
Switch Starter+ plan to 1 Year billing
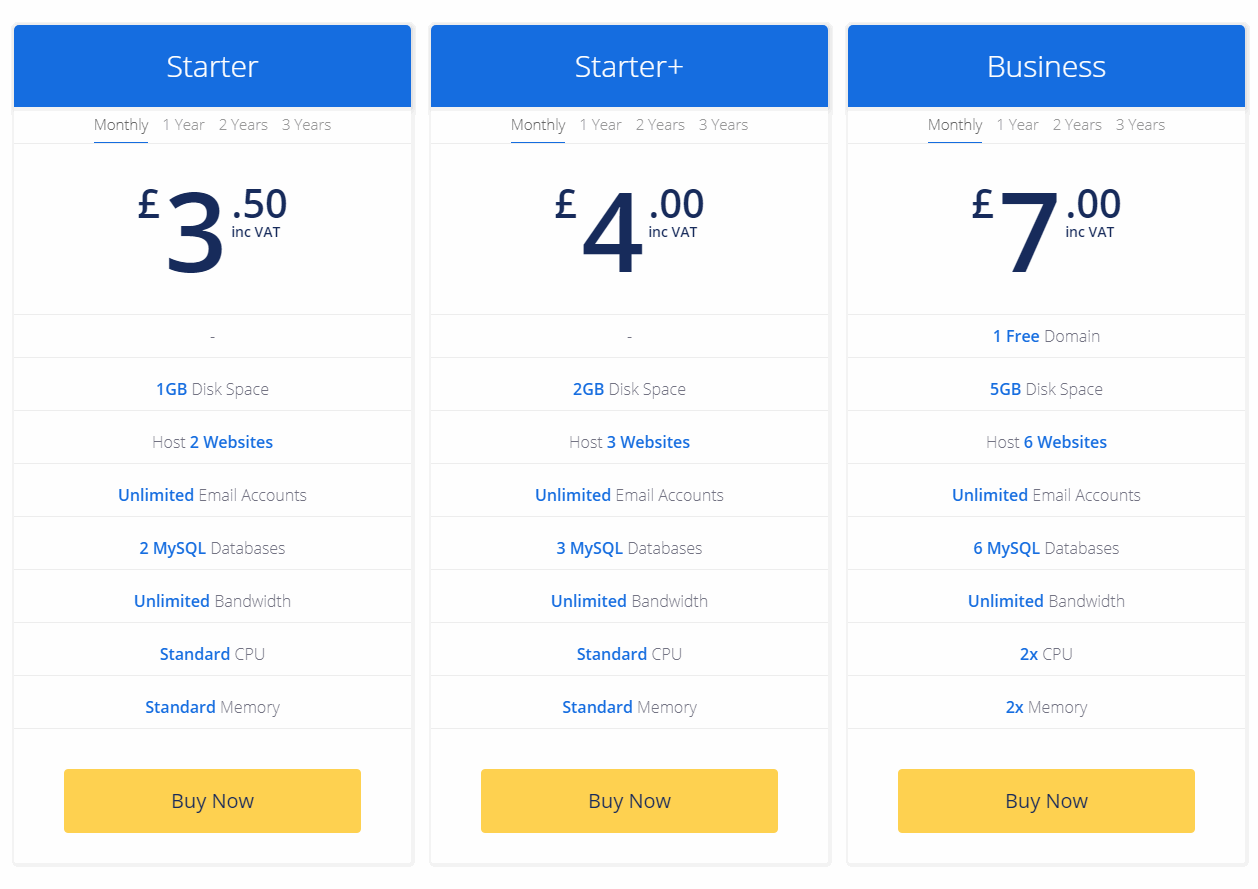click(x=600, y=124)
